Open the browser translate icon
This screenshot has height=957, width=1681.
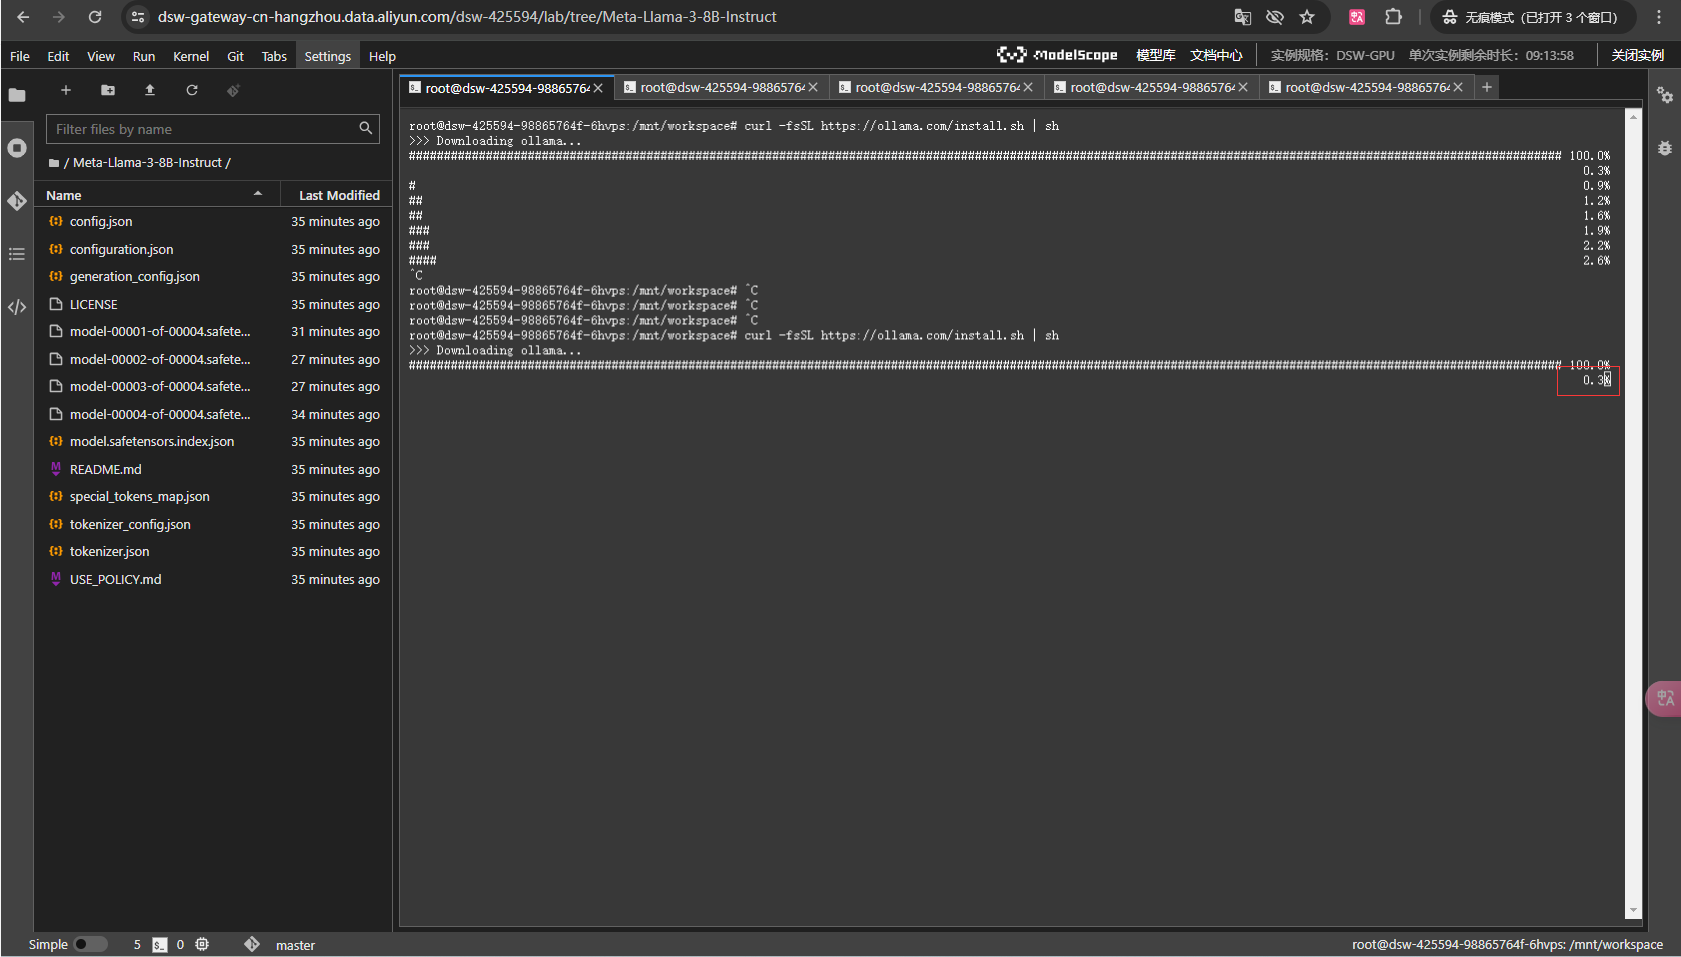[x=1243, y=17]
